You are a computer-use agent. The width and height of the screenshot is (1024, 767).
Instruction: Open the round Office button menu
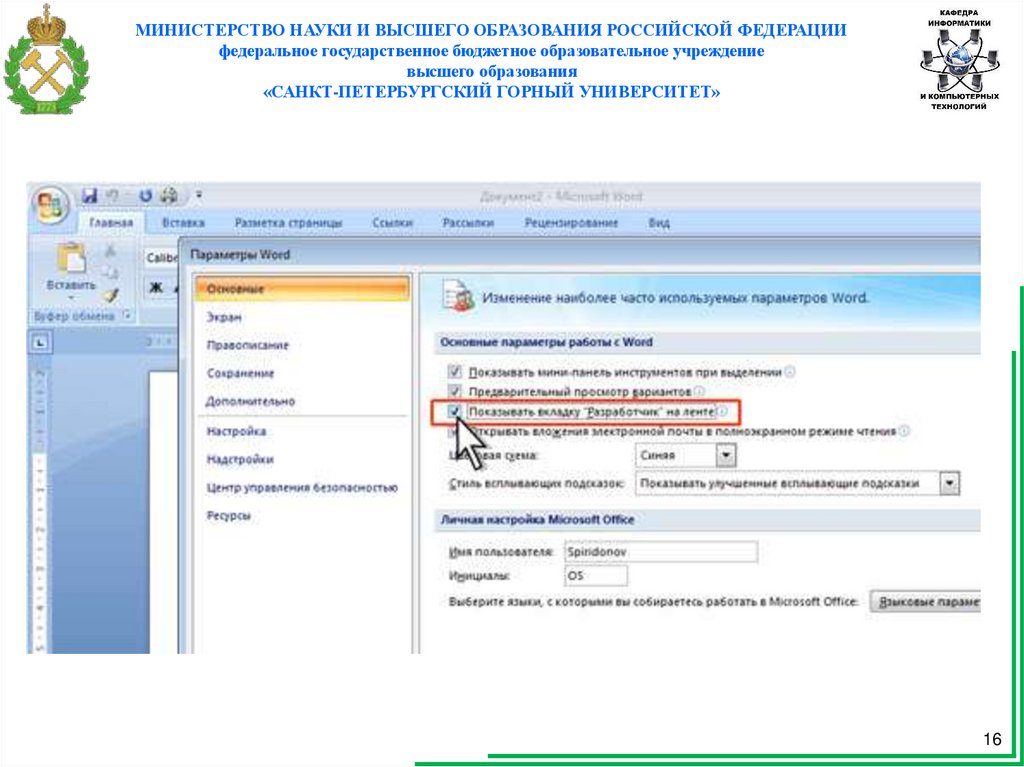click(51, 205)
